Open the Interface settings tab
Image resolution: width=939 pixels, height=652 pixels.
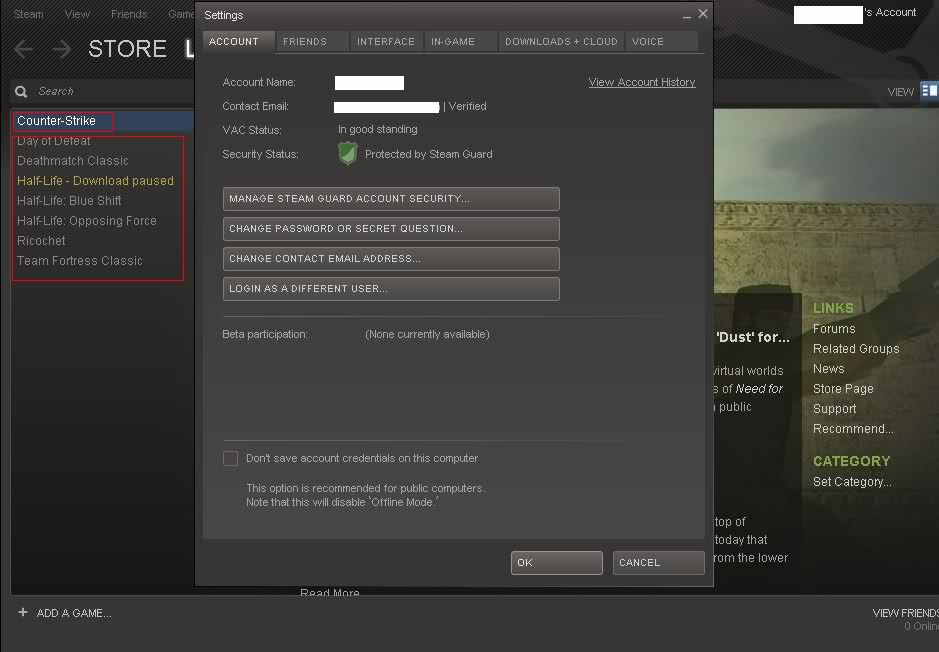coord(386,41)
